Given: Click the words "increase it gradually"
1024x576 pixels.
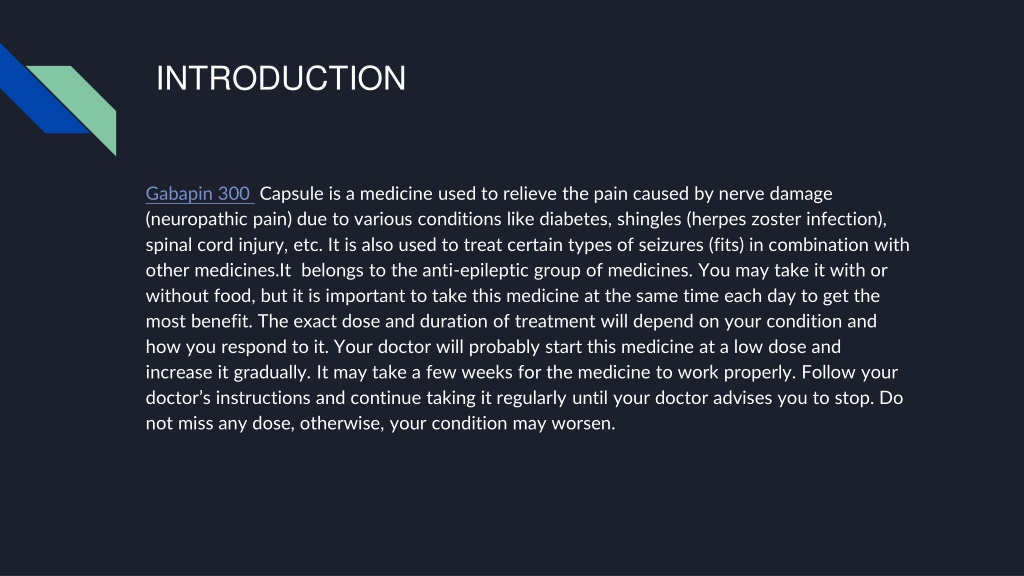Looking at the screenshot, I should (227, 372).
